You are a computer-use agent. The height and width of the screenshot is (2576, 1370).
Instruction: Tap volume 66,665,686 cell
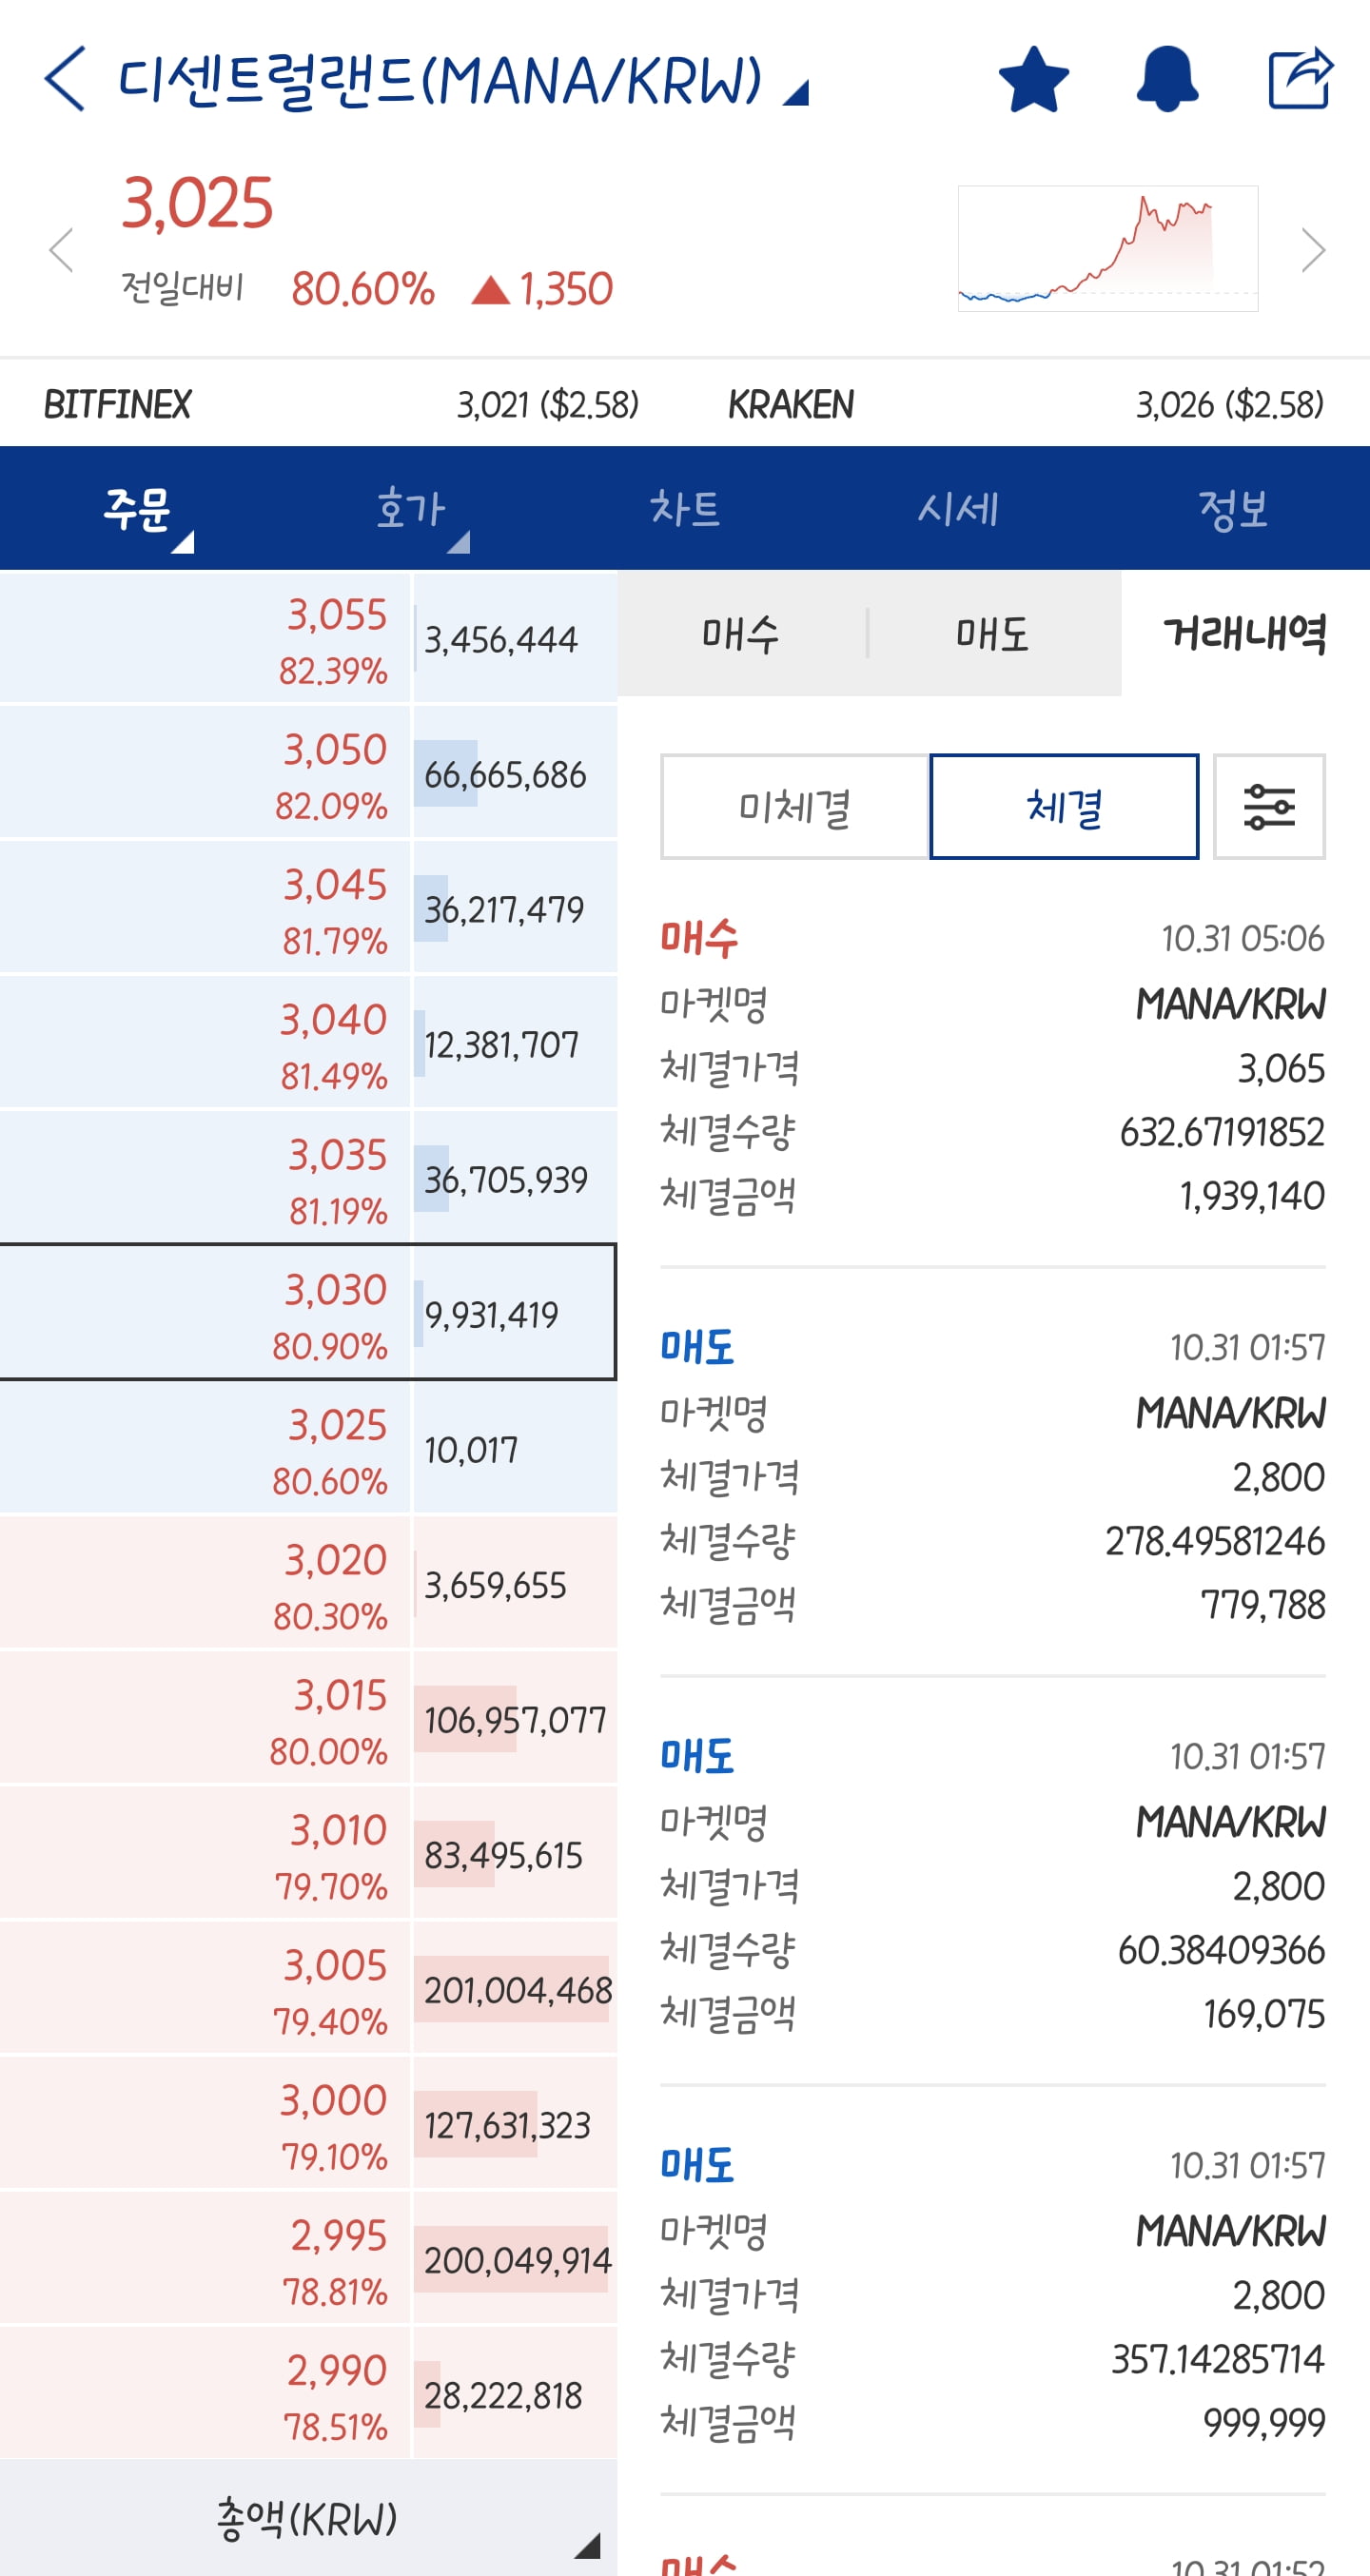click(515, 773)
